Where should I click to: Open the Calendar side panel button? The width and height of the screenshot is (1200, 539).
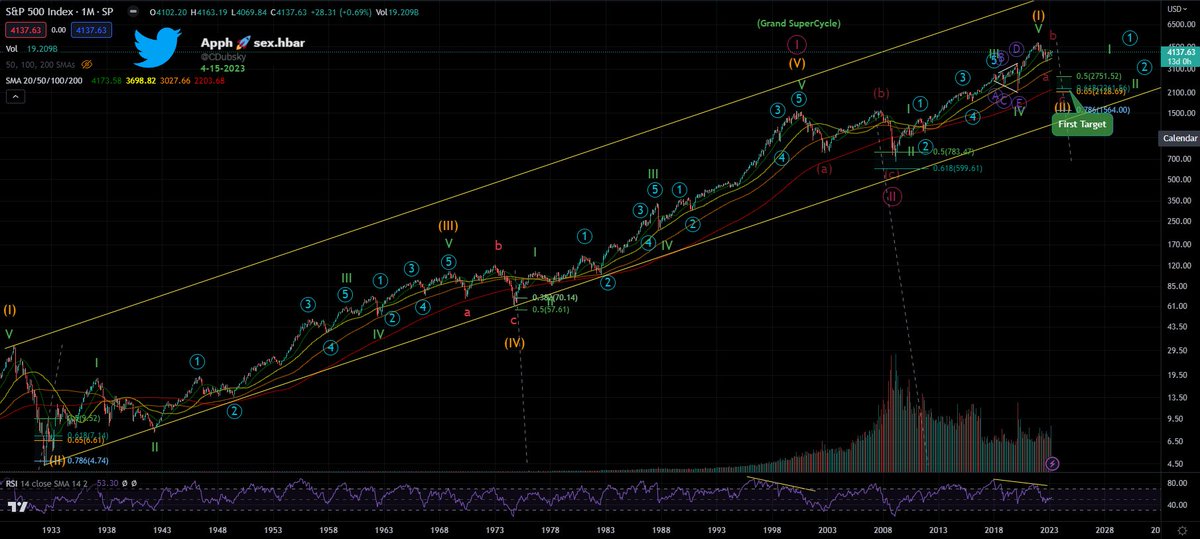point(1179,136)
